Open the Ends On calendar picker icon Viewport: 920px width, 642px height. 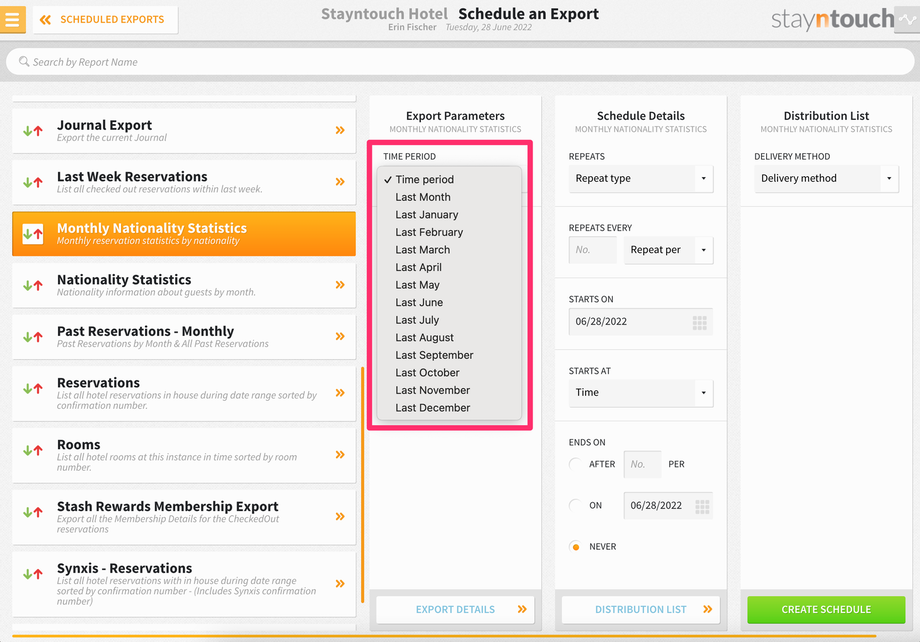pyautogui.click(x=702, y=506)
